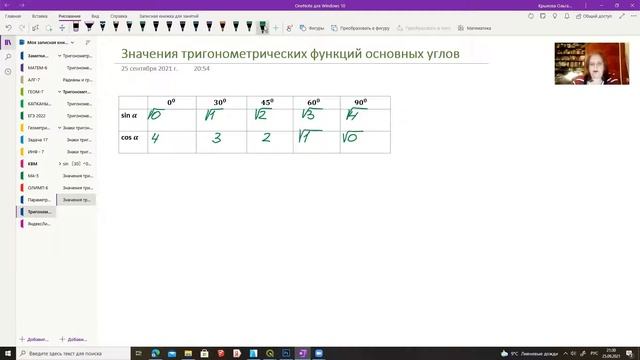Select the Insert Space tool

(x=62, y=28)
